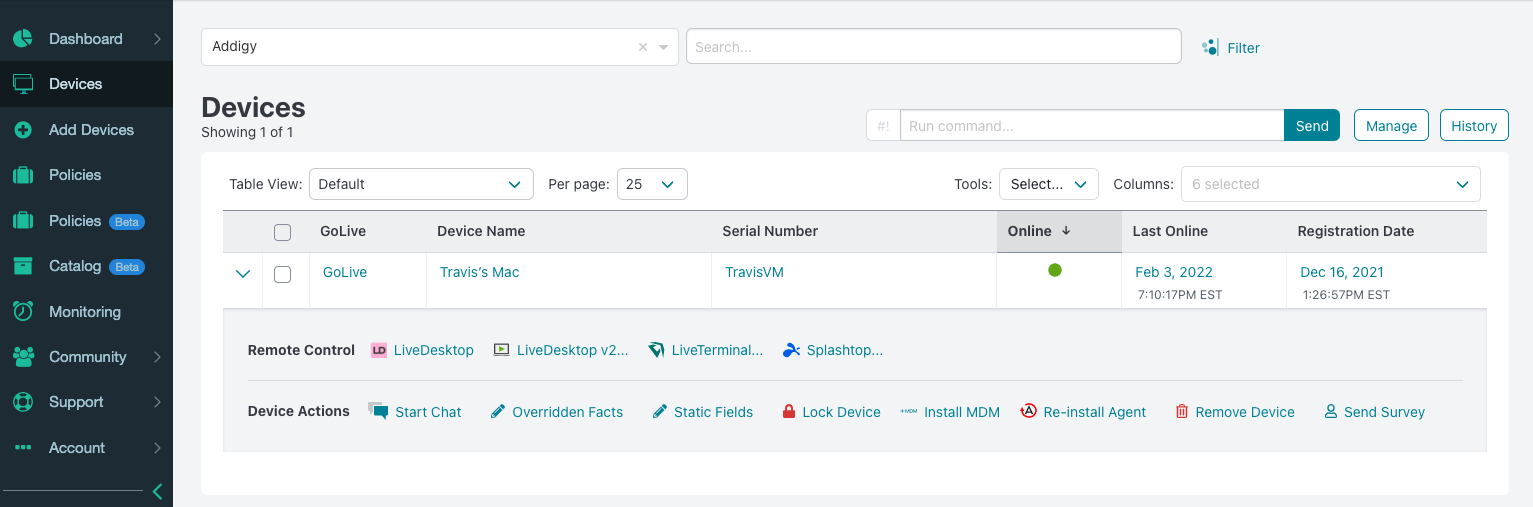1533x507 pixels.
Task: Collapse the Travis's Mac row details
Action: click(x=242, y=274)
